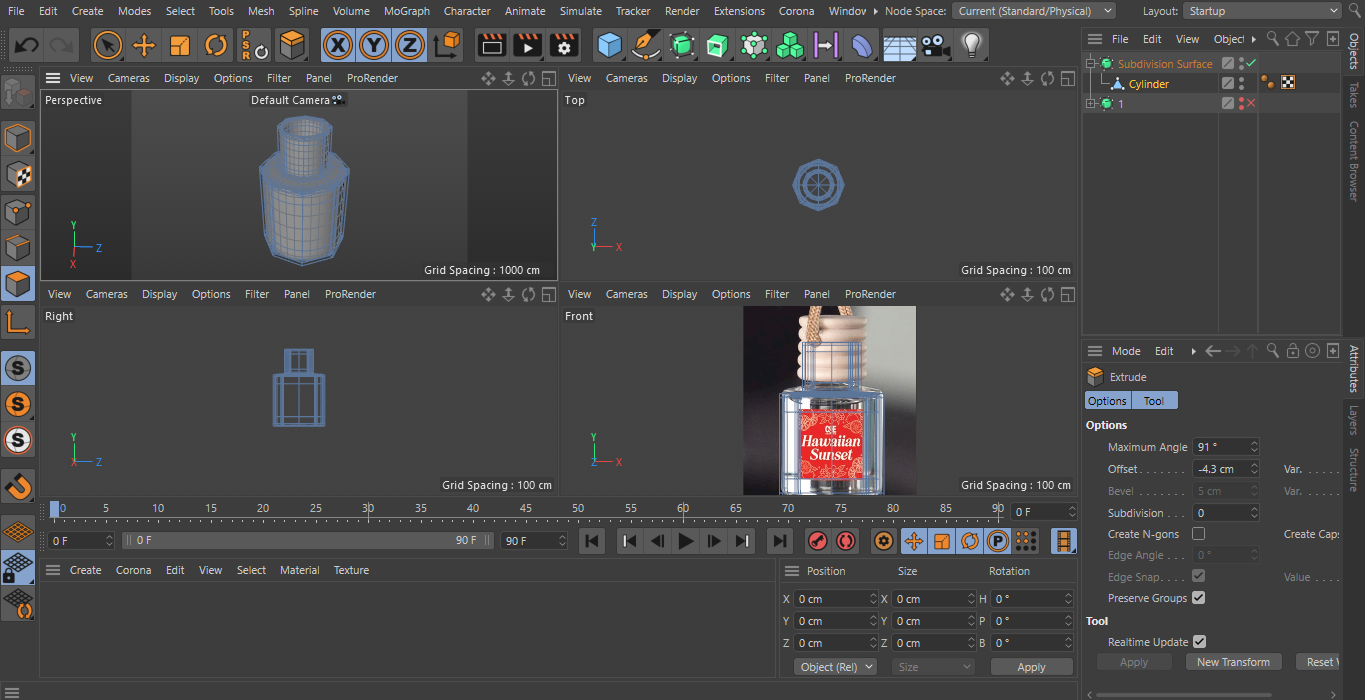Toggle the Y axis lock
This screenshot has width=1365, height=700.
374,45
